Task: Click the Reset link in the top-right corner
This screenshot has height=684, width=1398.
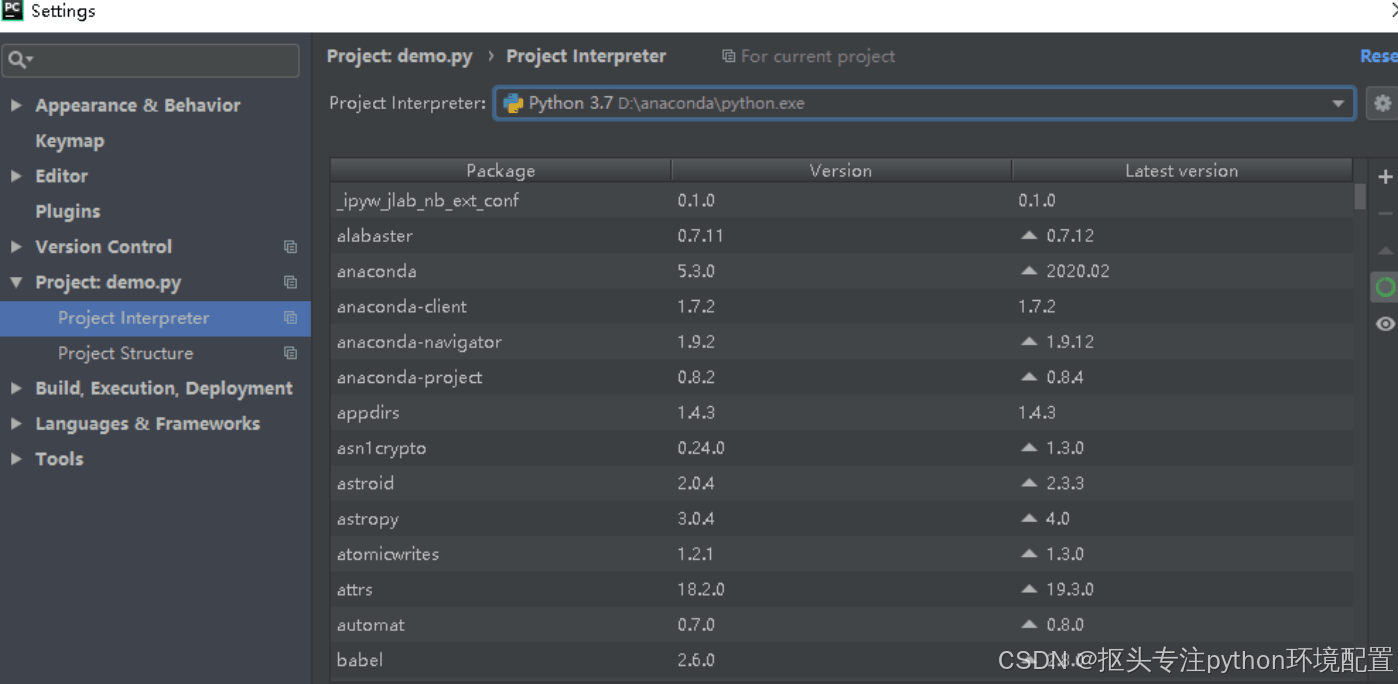Action: point(1379,57)
